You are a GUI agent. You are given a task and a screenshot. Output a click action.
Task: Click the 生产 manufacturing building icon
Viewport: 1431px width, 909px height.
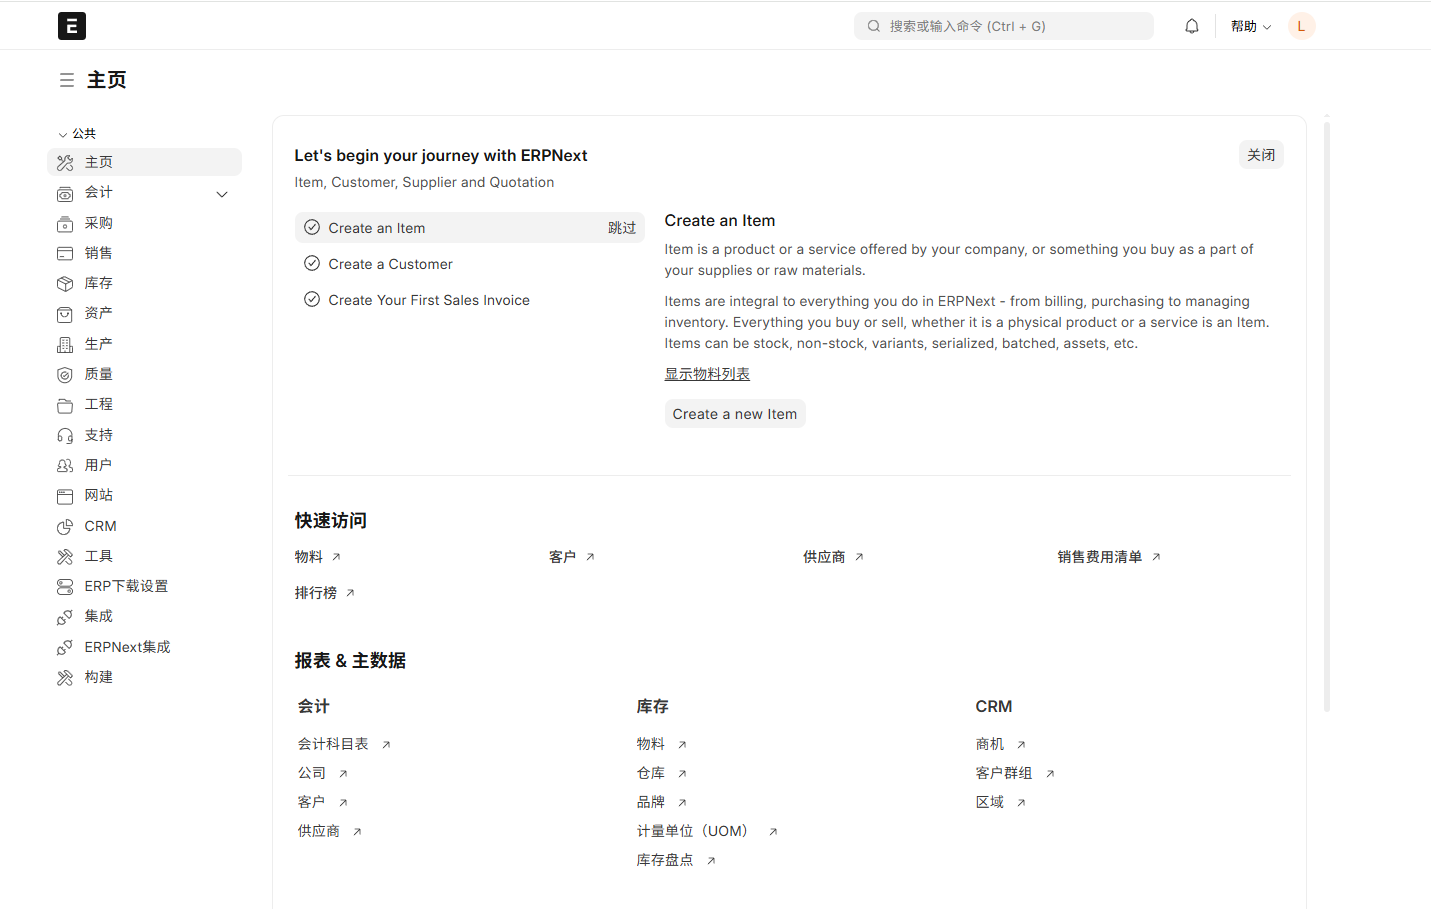coord(65,344)
